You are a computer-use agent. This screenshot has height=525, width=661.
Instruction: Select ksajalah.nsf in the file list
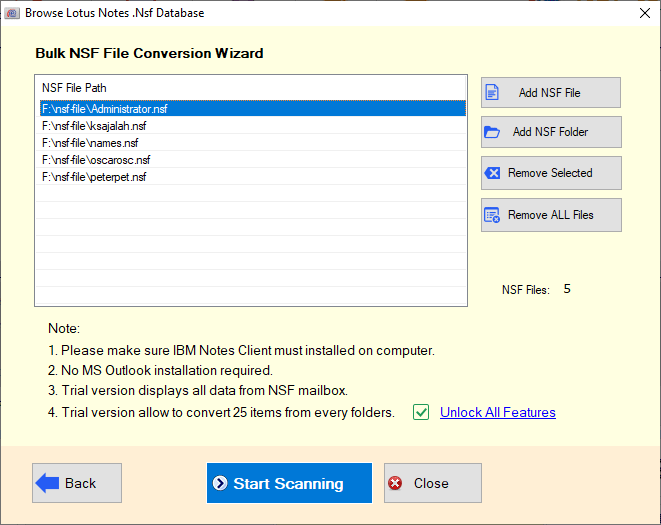click(x=94, y=126)
